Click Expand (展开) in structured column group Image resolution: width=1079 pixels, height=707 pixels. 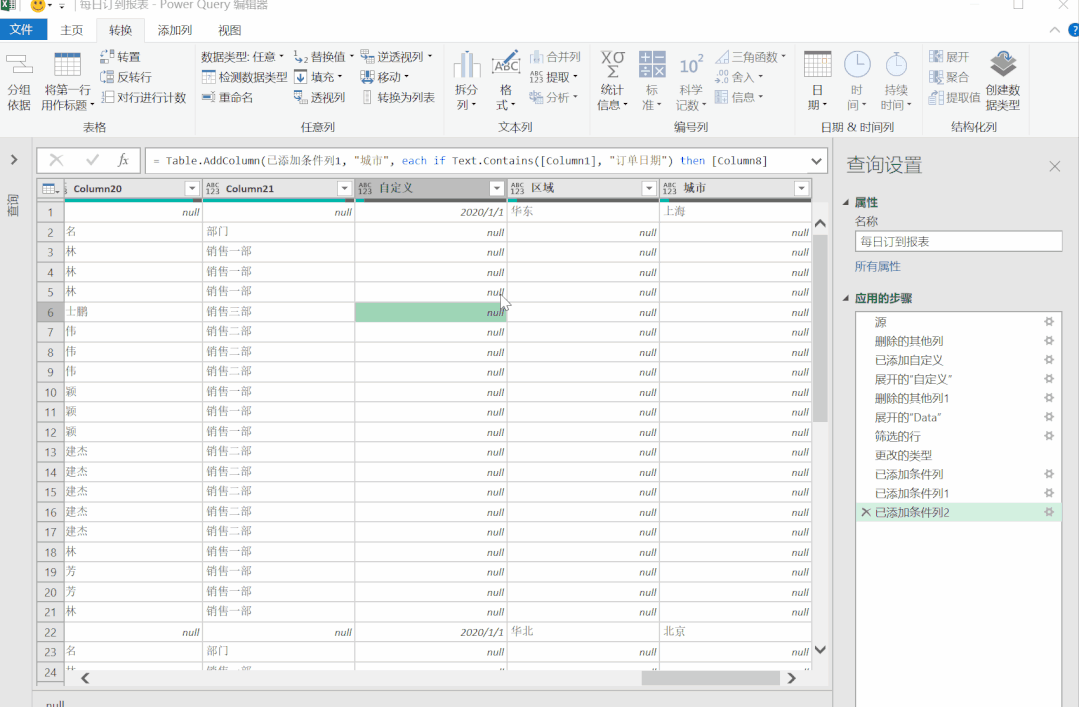click(949, 56)
